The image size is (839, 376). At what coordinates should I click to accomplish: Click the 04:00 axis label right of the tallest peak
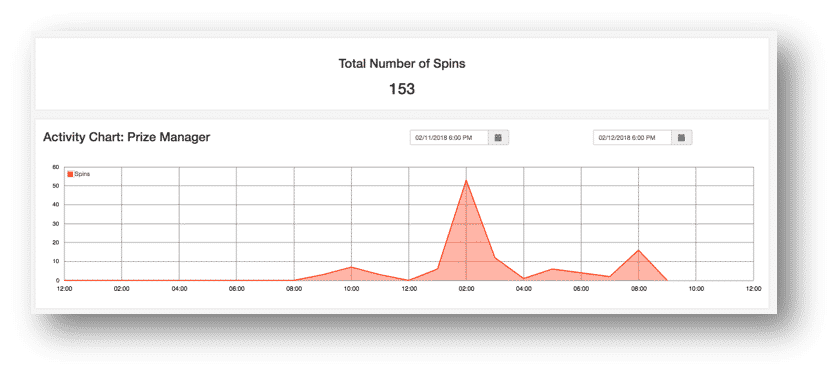524,288
